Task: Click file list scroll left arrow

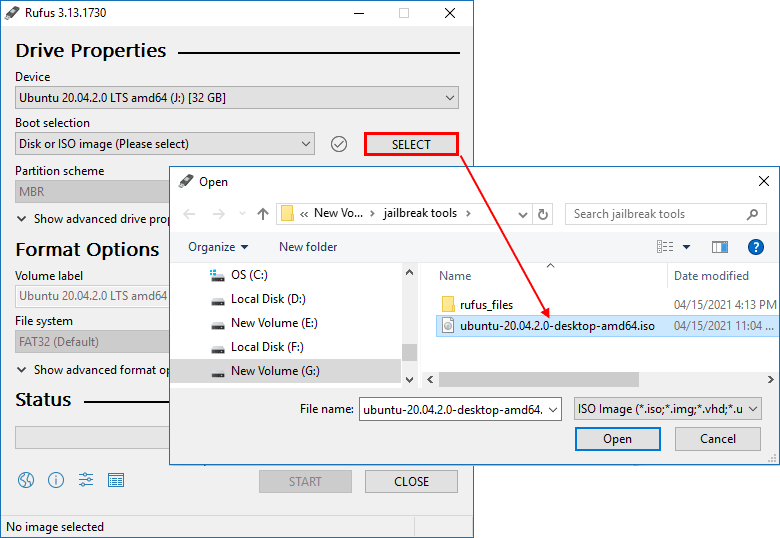Action: tap(430, 380)
